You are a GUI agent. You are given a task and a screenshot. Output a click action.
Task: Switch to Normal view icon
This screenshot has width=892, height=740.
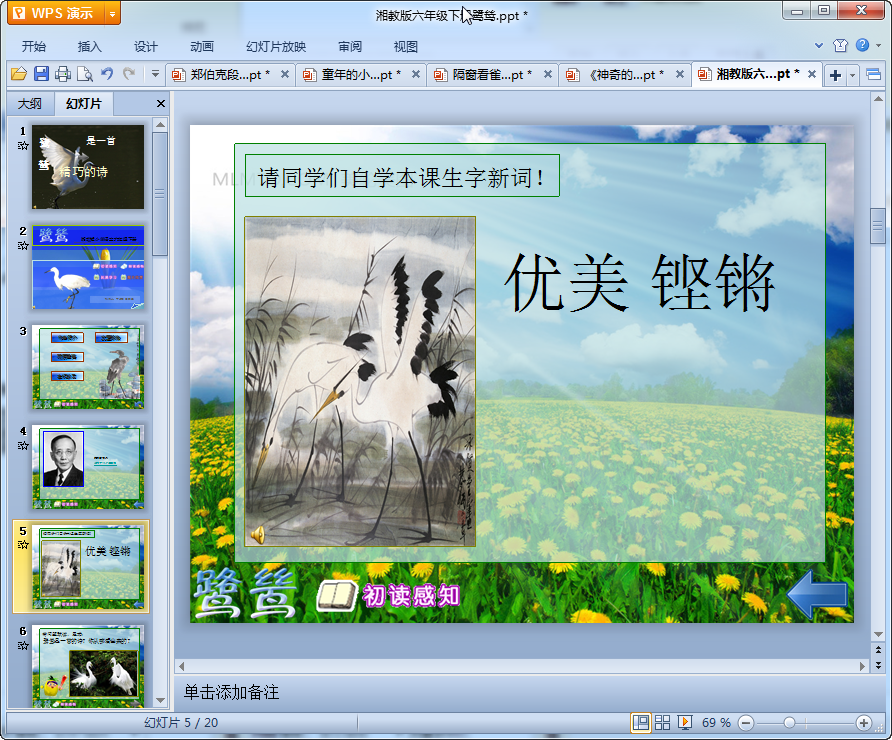[641, 723]
